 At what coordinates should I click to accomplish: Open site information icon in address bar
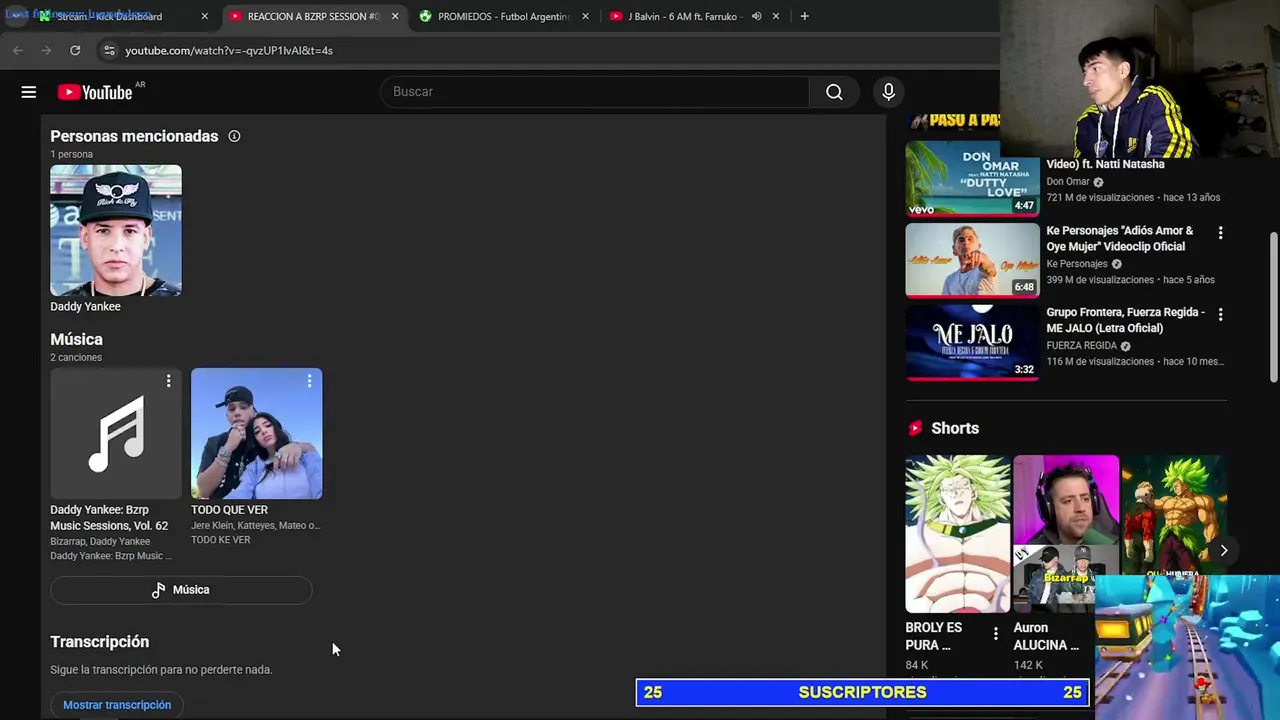pyautogui.click(x=109, y=50)
